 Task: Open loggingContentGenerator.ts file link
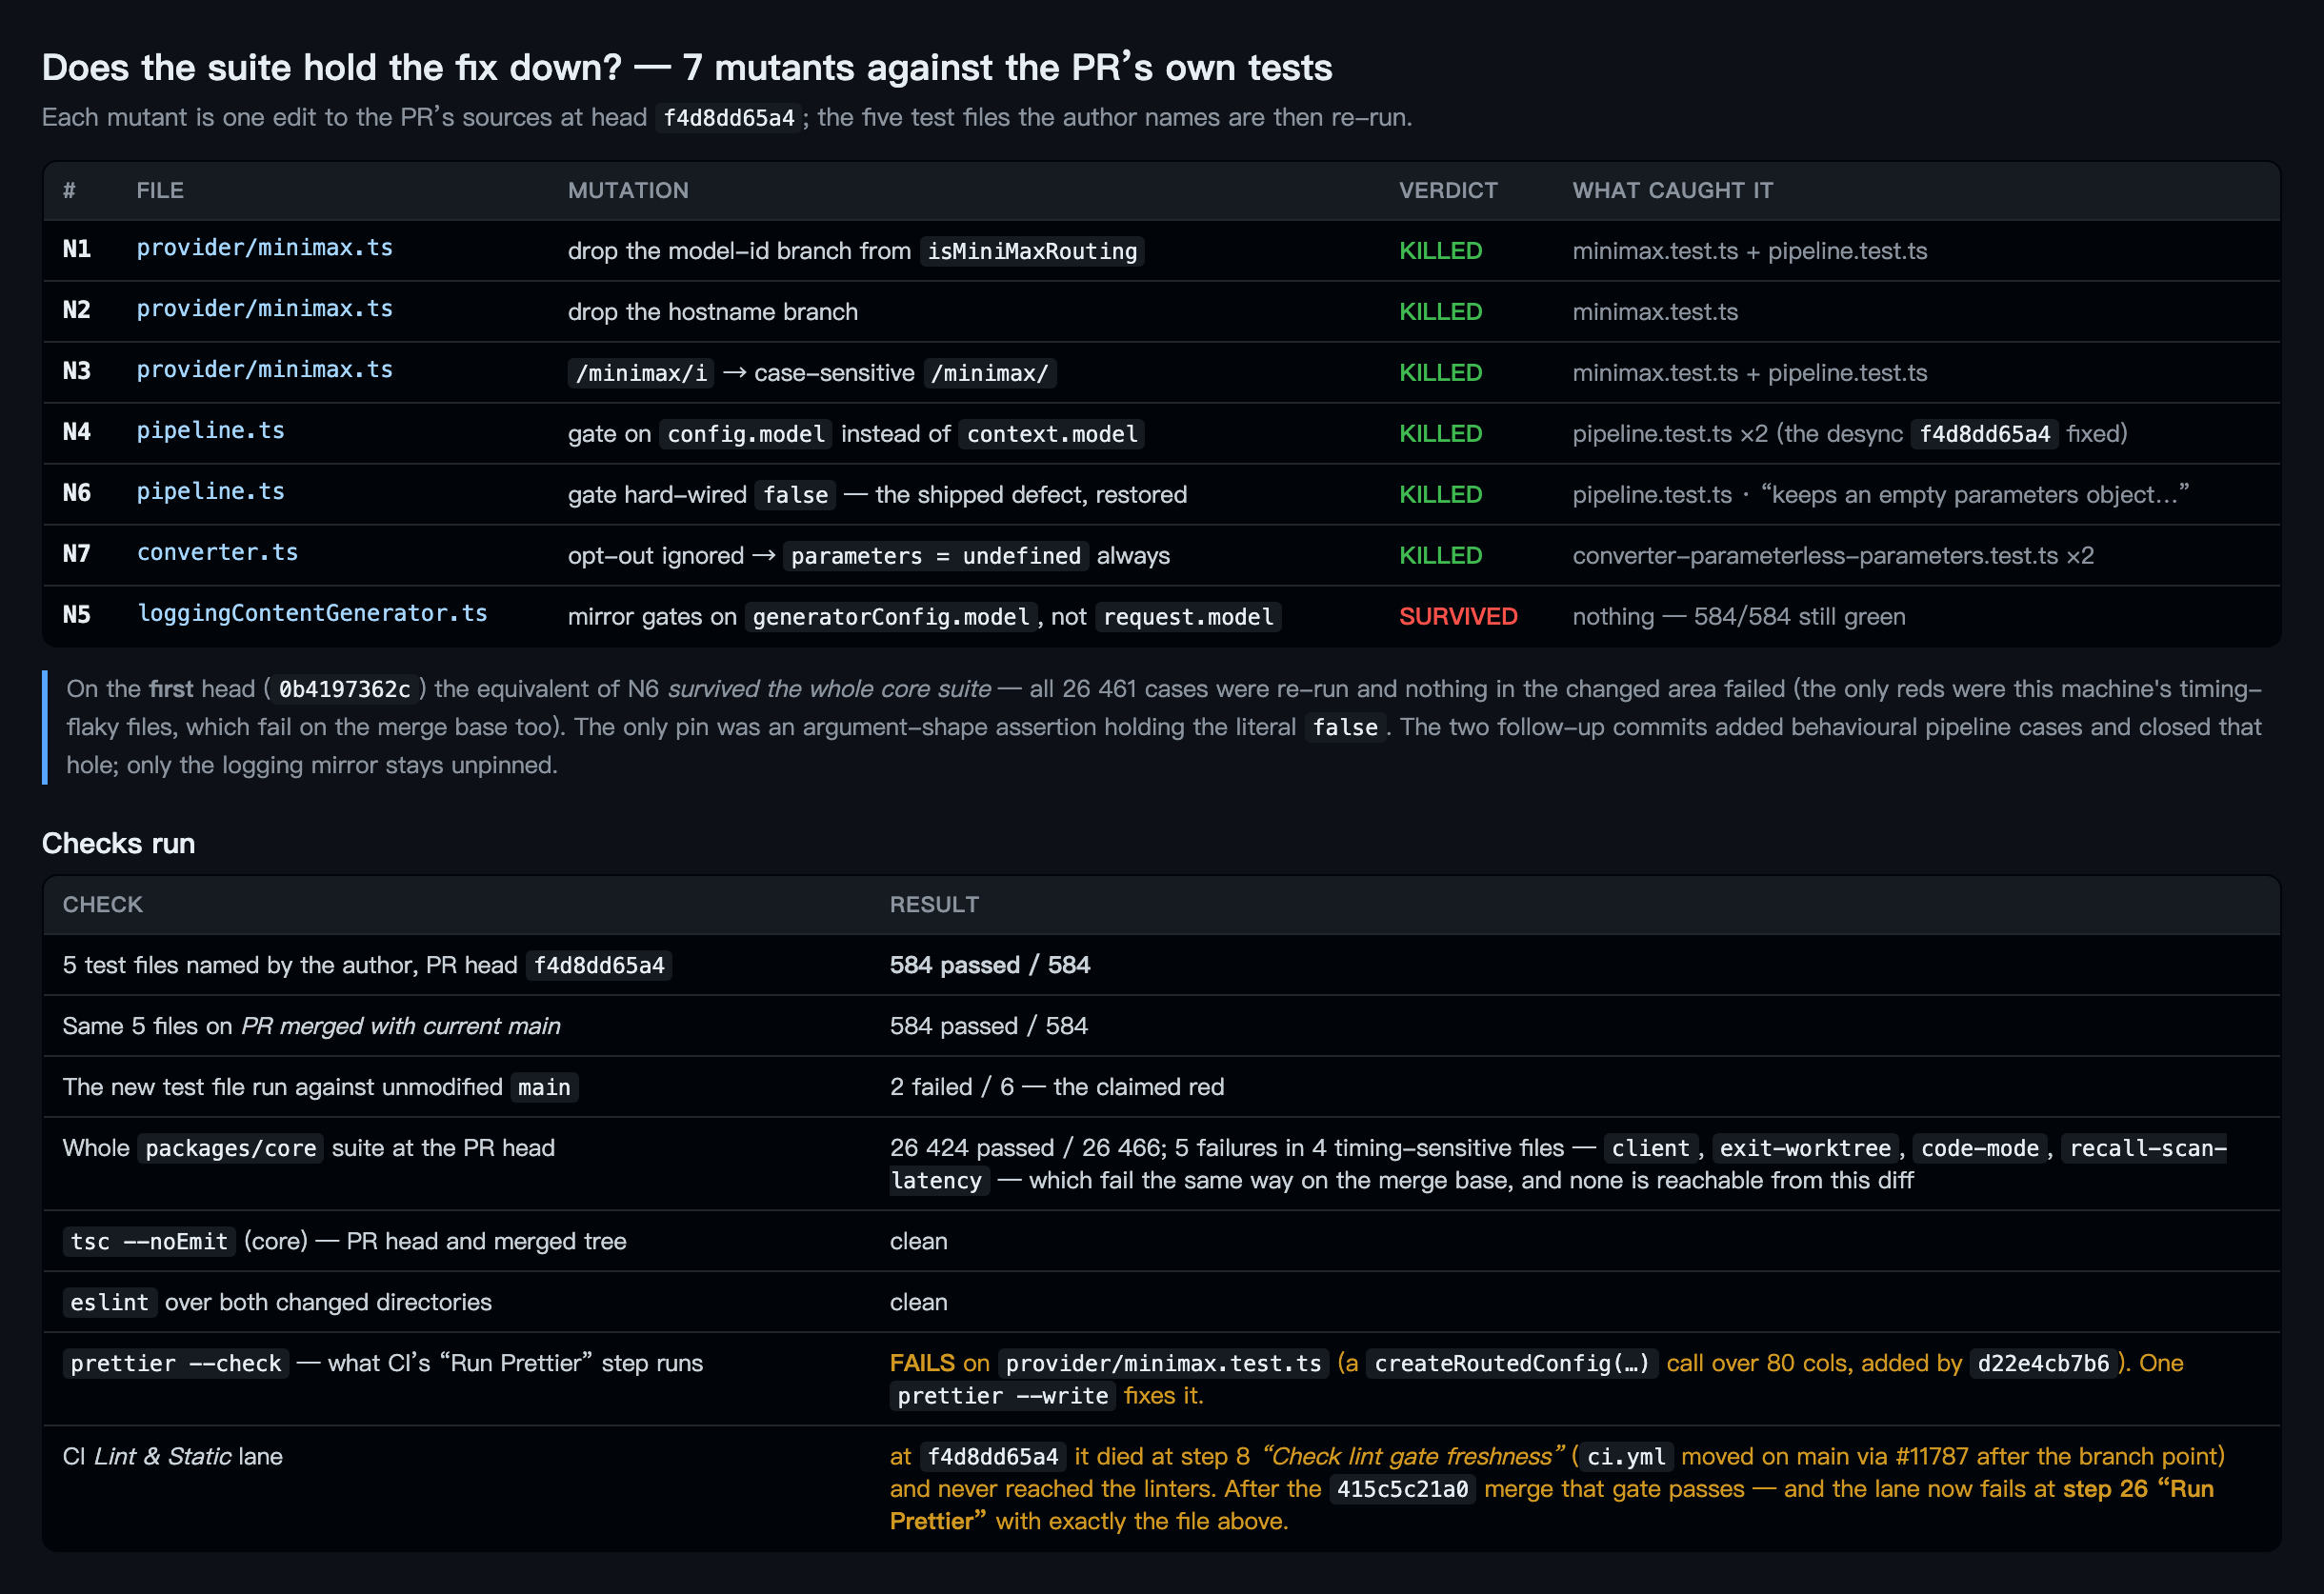[312, 614]
